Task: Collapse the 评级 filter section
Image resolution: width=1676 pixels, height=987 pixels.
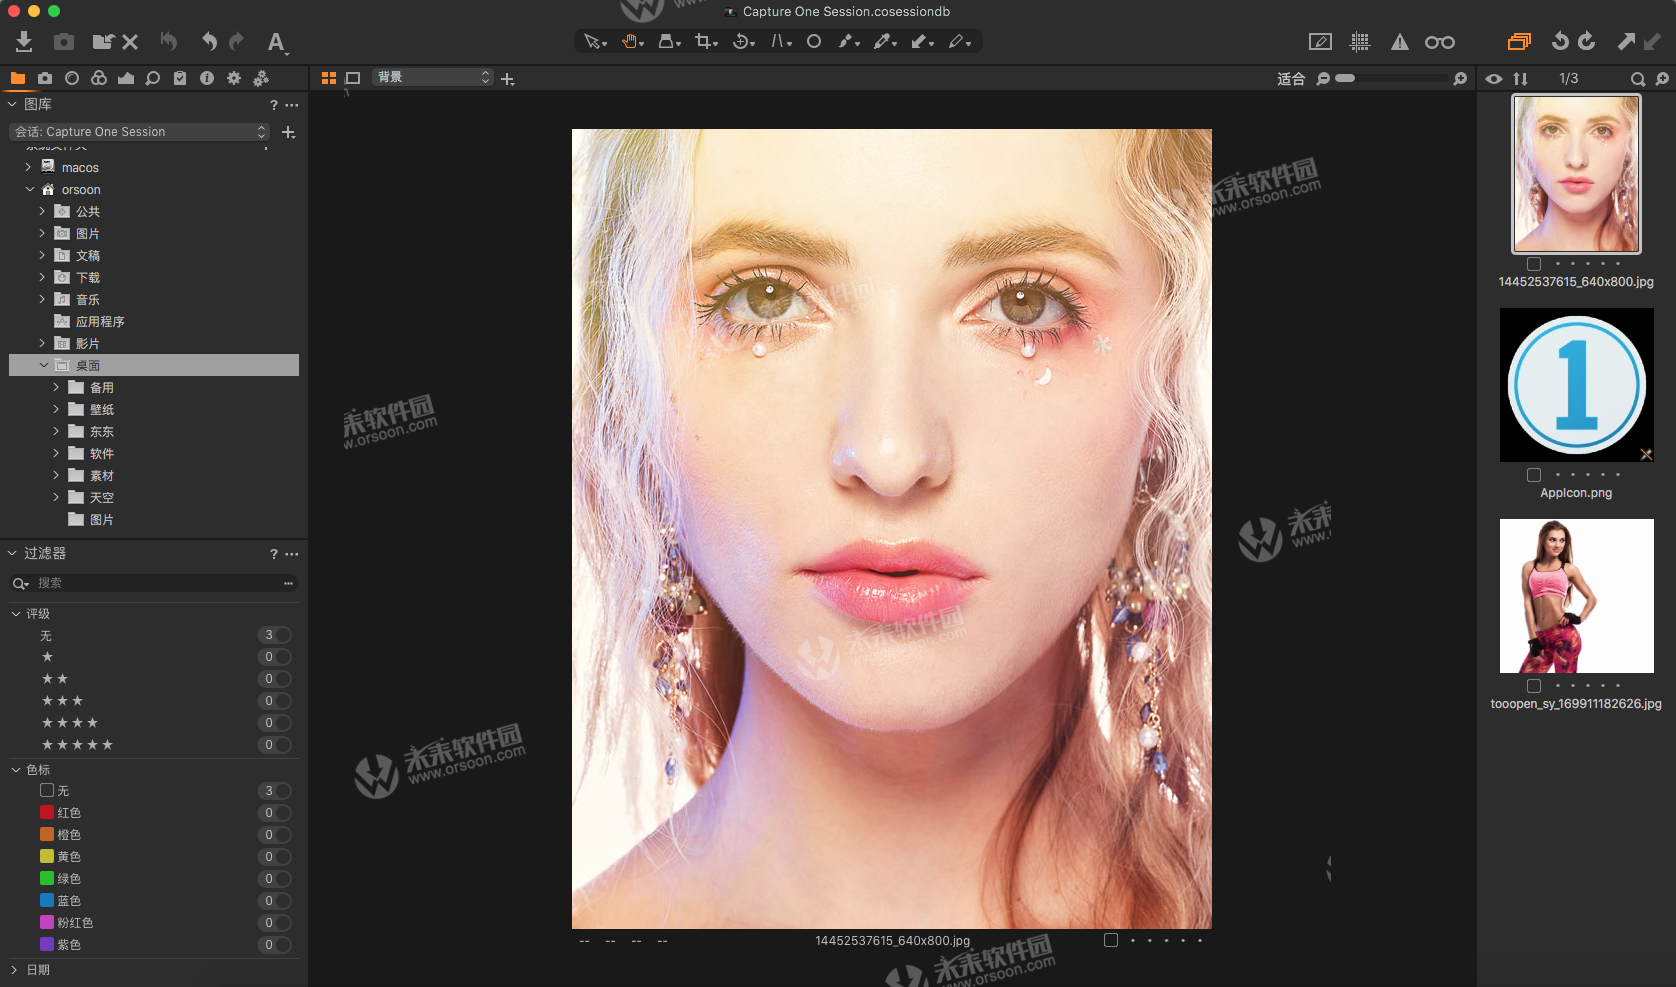Action: point(16,613)
